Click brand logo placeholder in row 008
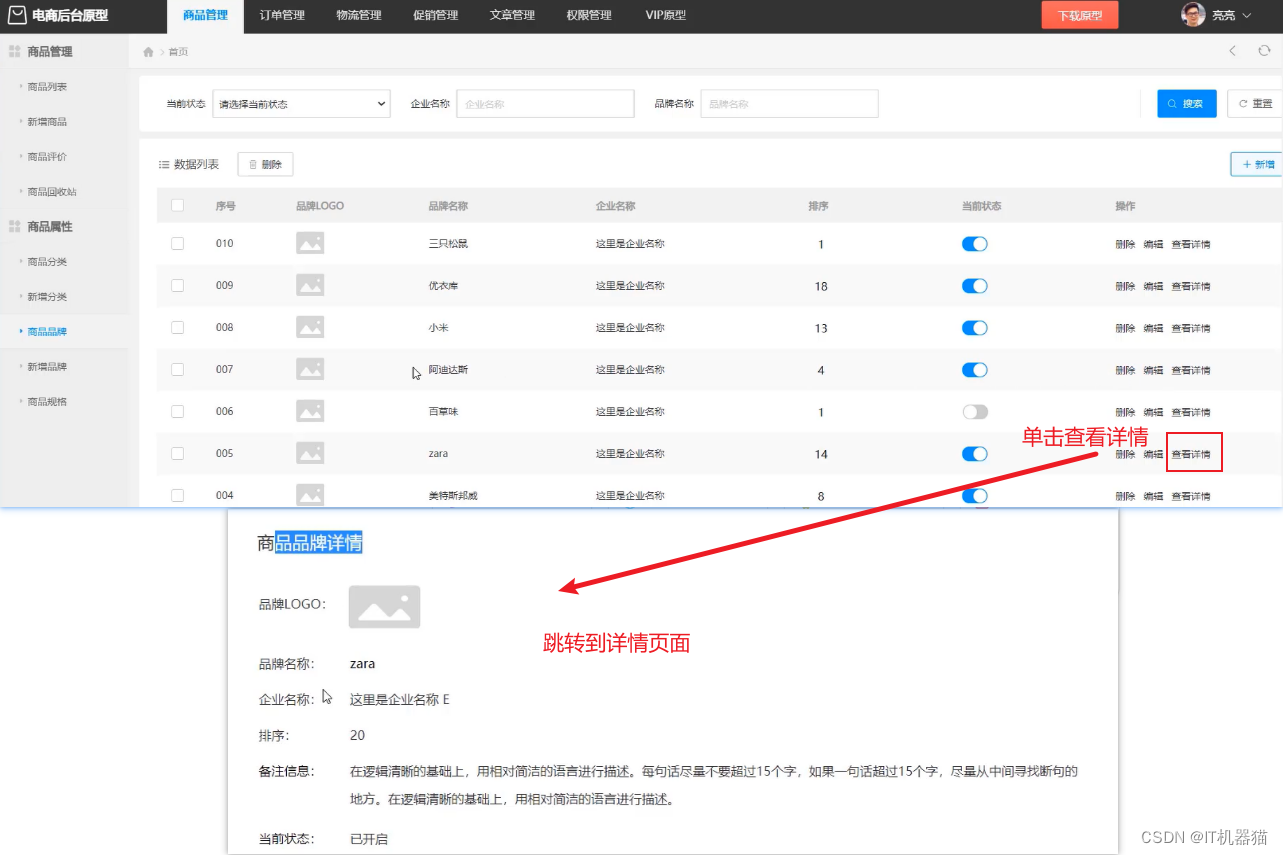Image resolution: width=1283 pixels, height=855 pixels. [x=310, y=327]
